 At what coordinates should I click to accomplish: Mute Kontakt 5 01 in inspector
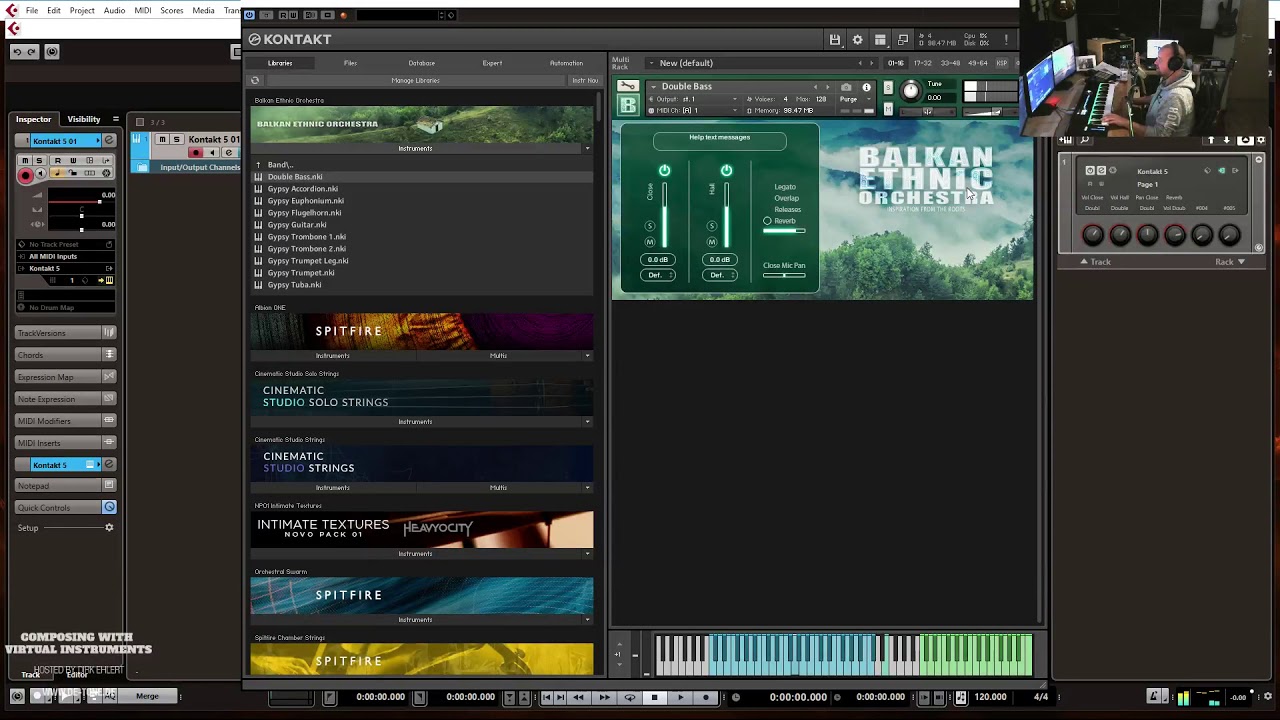27,160
